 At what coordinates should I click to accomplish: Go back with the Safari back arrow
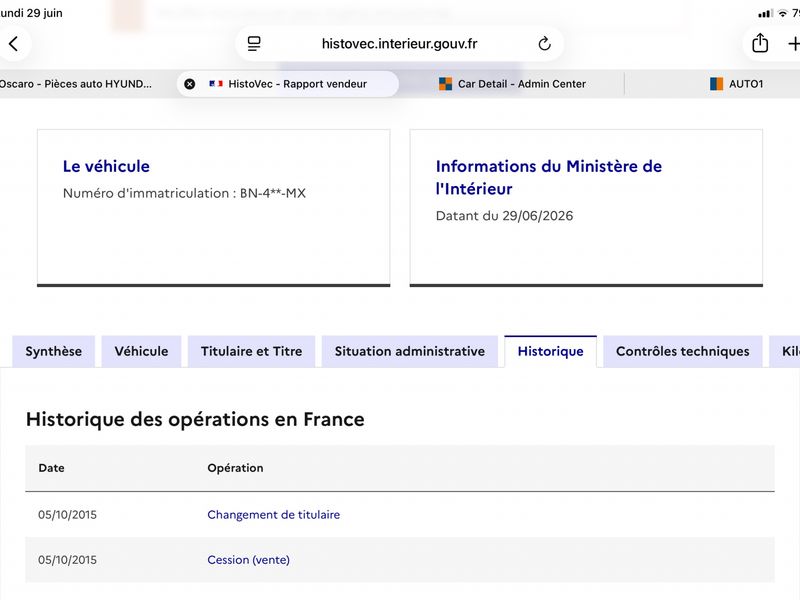click(14, 44)
